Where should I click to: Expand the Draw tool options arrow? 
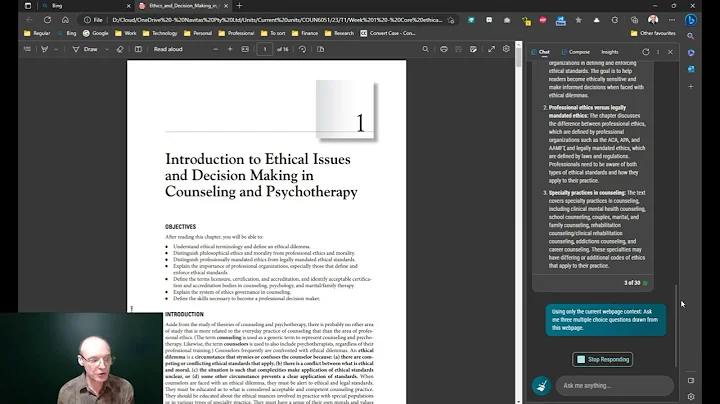pyautogui.click(x=107, y=49)
